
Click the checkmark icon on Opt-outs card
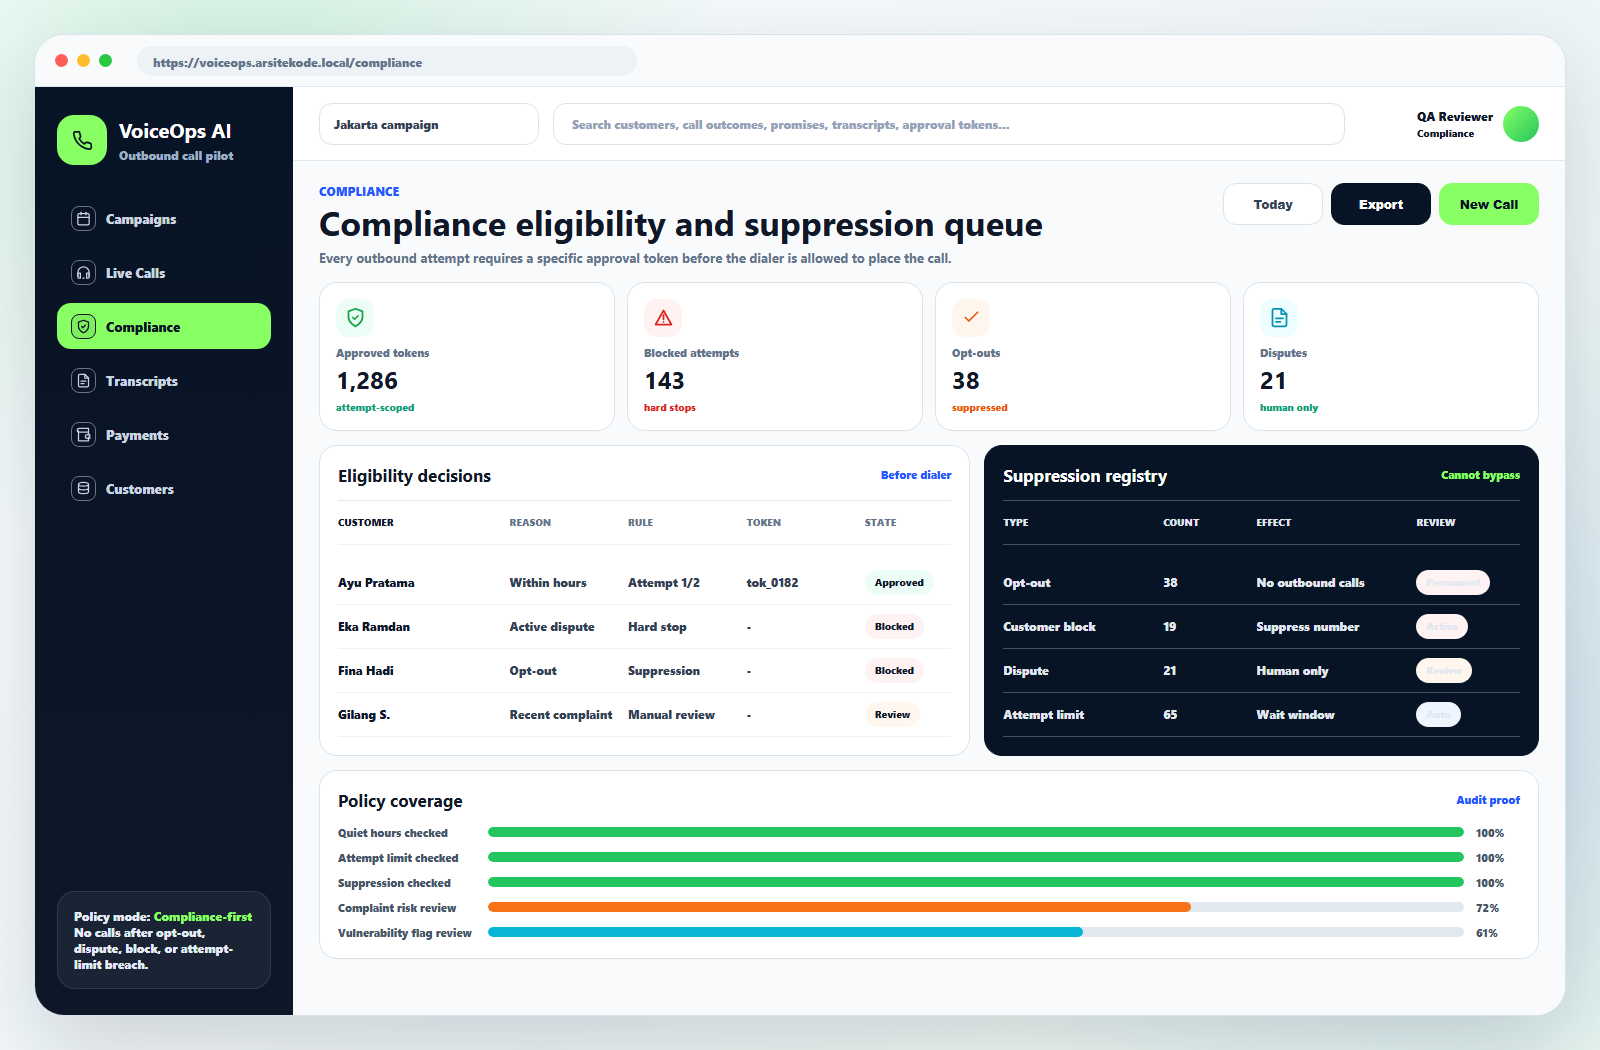[971, 318]
